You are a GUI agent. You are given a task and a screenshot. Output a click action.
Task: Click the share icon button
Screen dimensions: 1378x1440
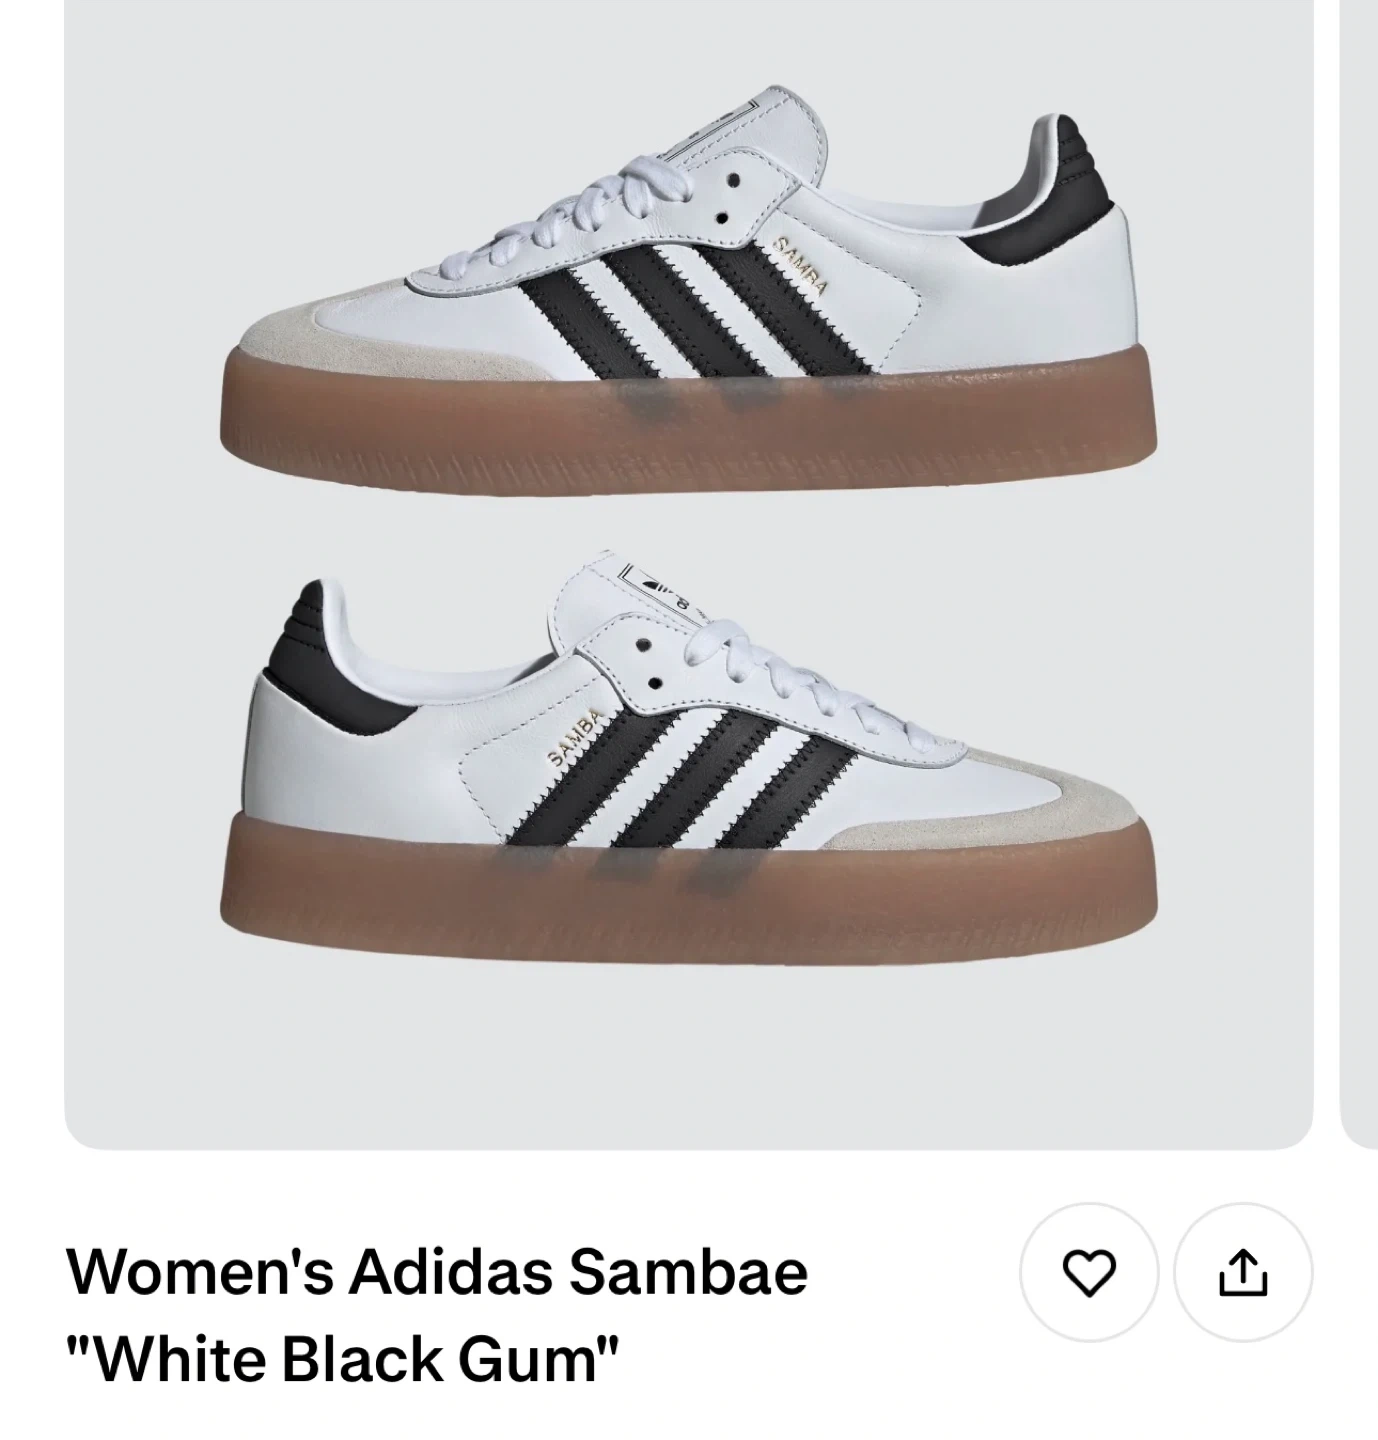coord(1242,1272)
